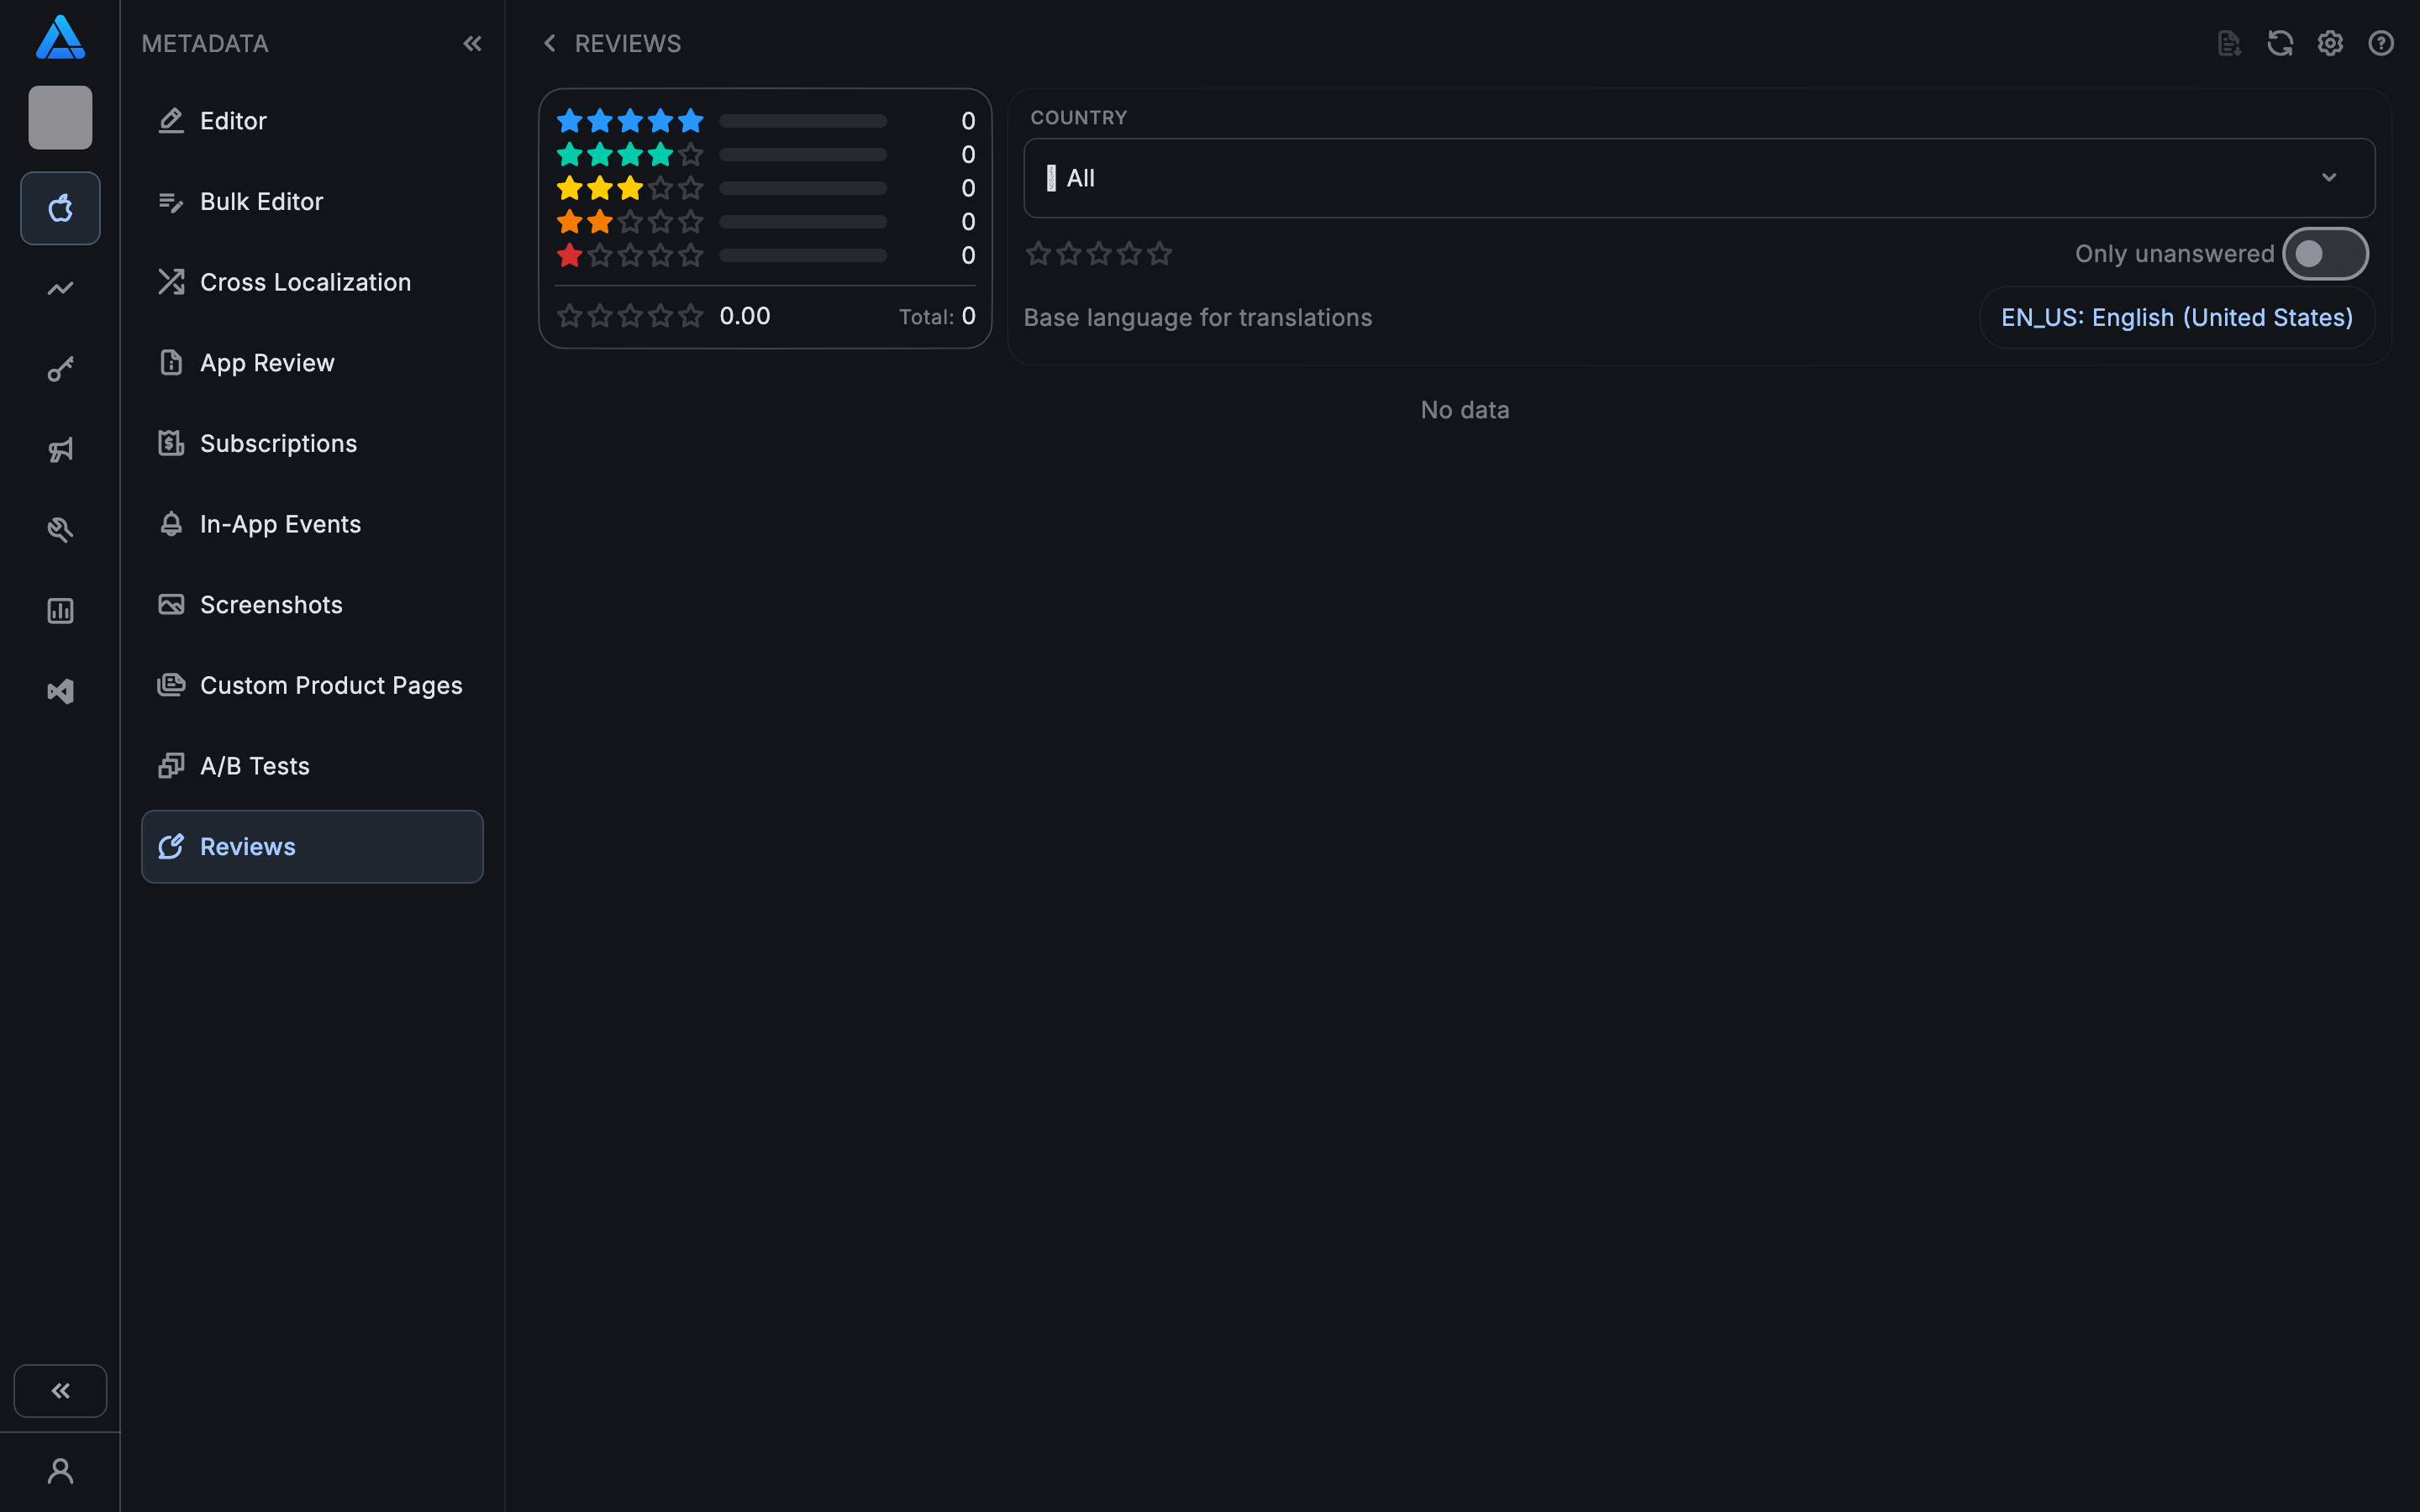Open the settings gear icon
Viewport: 2420px width, 1512px height.
(2330, 43)
